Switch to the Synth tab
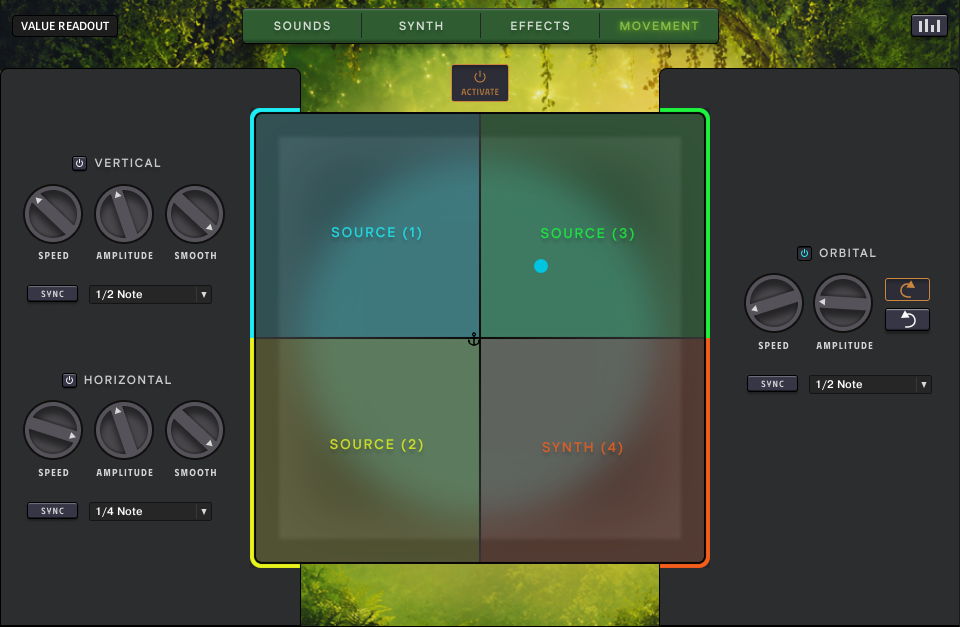960x627 pixels. tap(421, 26)
